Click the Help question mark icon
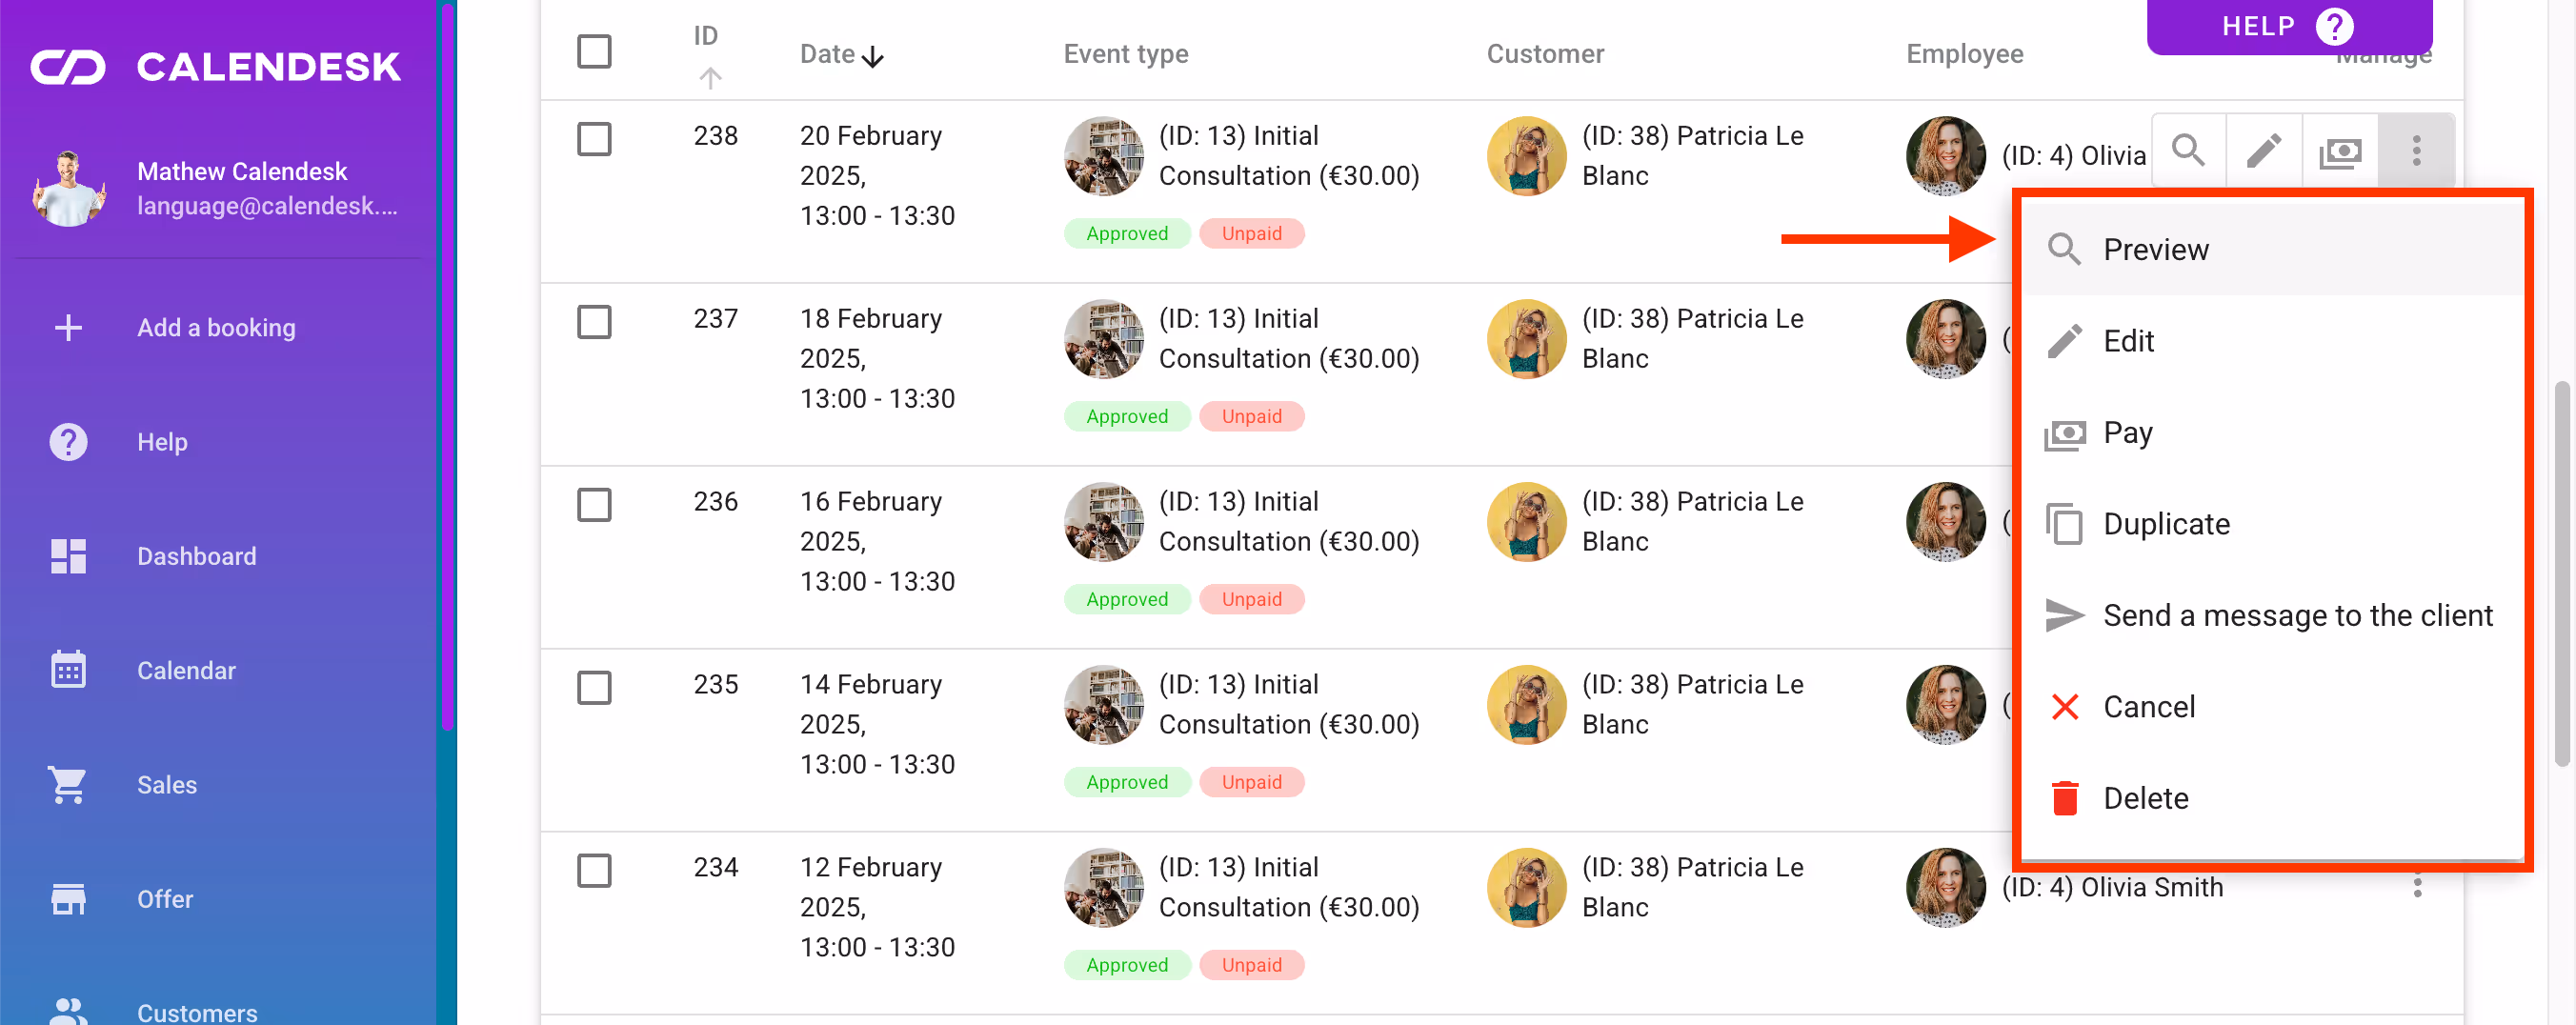This screenshot has height=1025, width=2576. (67, 441)
